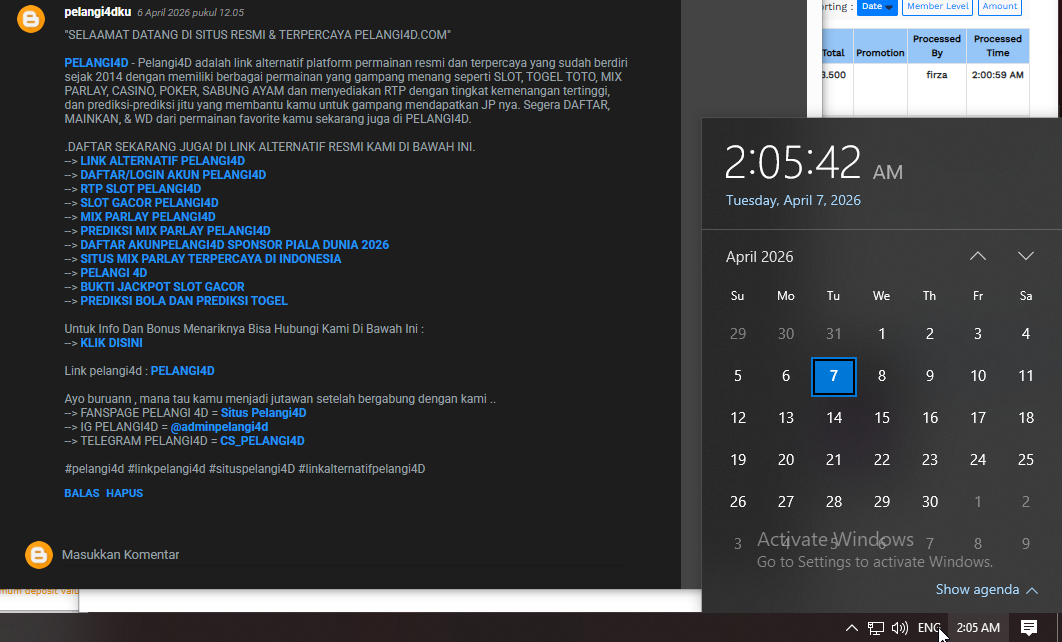Click the KLIK DISINI link

tap(112, 343)
